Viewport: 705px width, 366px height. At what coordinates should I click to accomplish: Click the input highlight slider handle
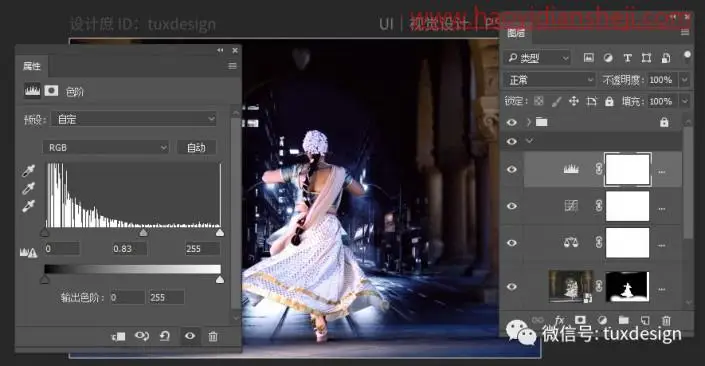(x=220, y=232)
